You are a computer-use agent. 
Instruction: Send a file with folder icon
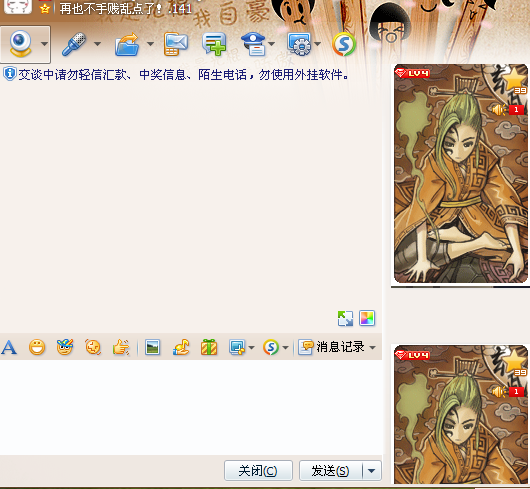127,44
